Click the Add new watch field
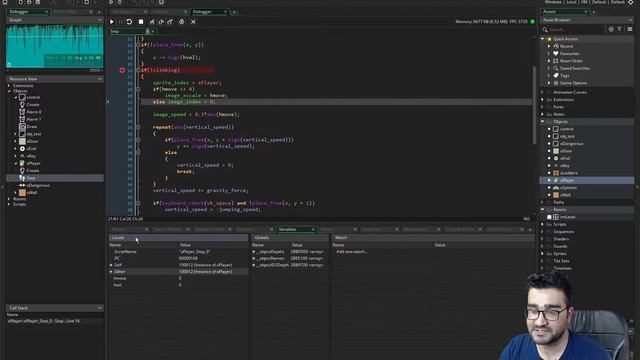The height and width of the screenshot is (360, 640). 352,252
